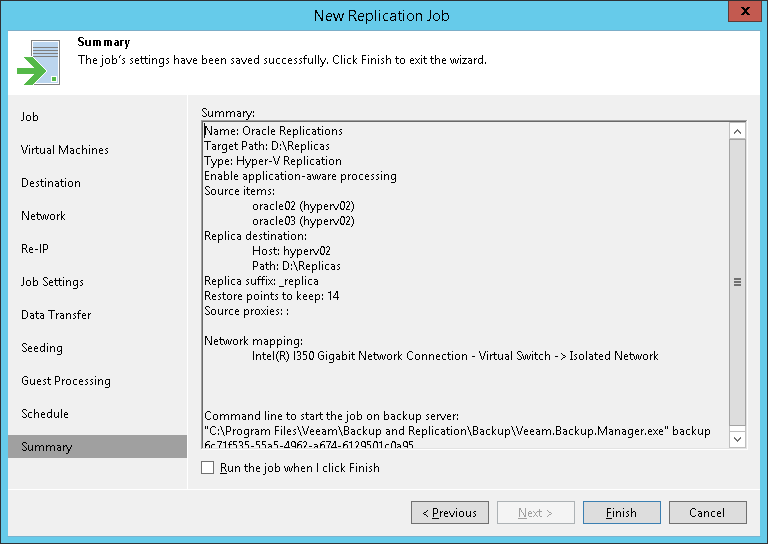Click the Summary wizard header icon
This screenshot has width=768, height=544.
38,63
